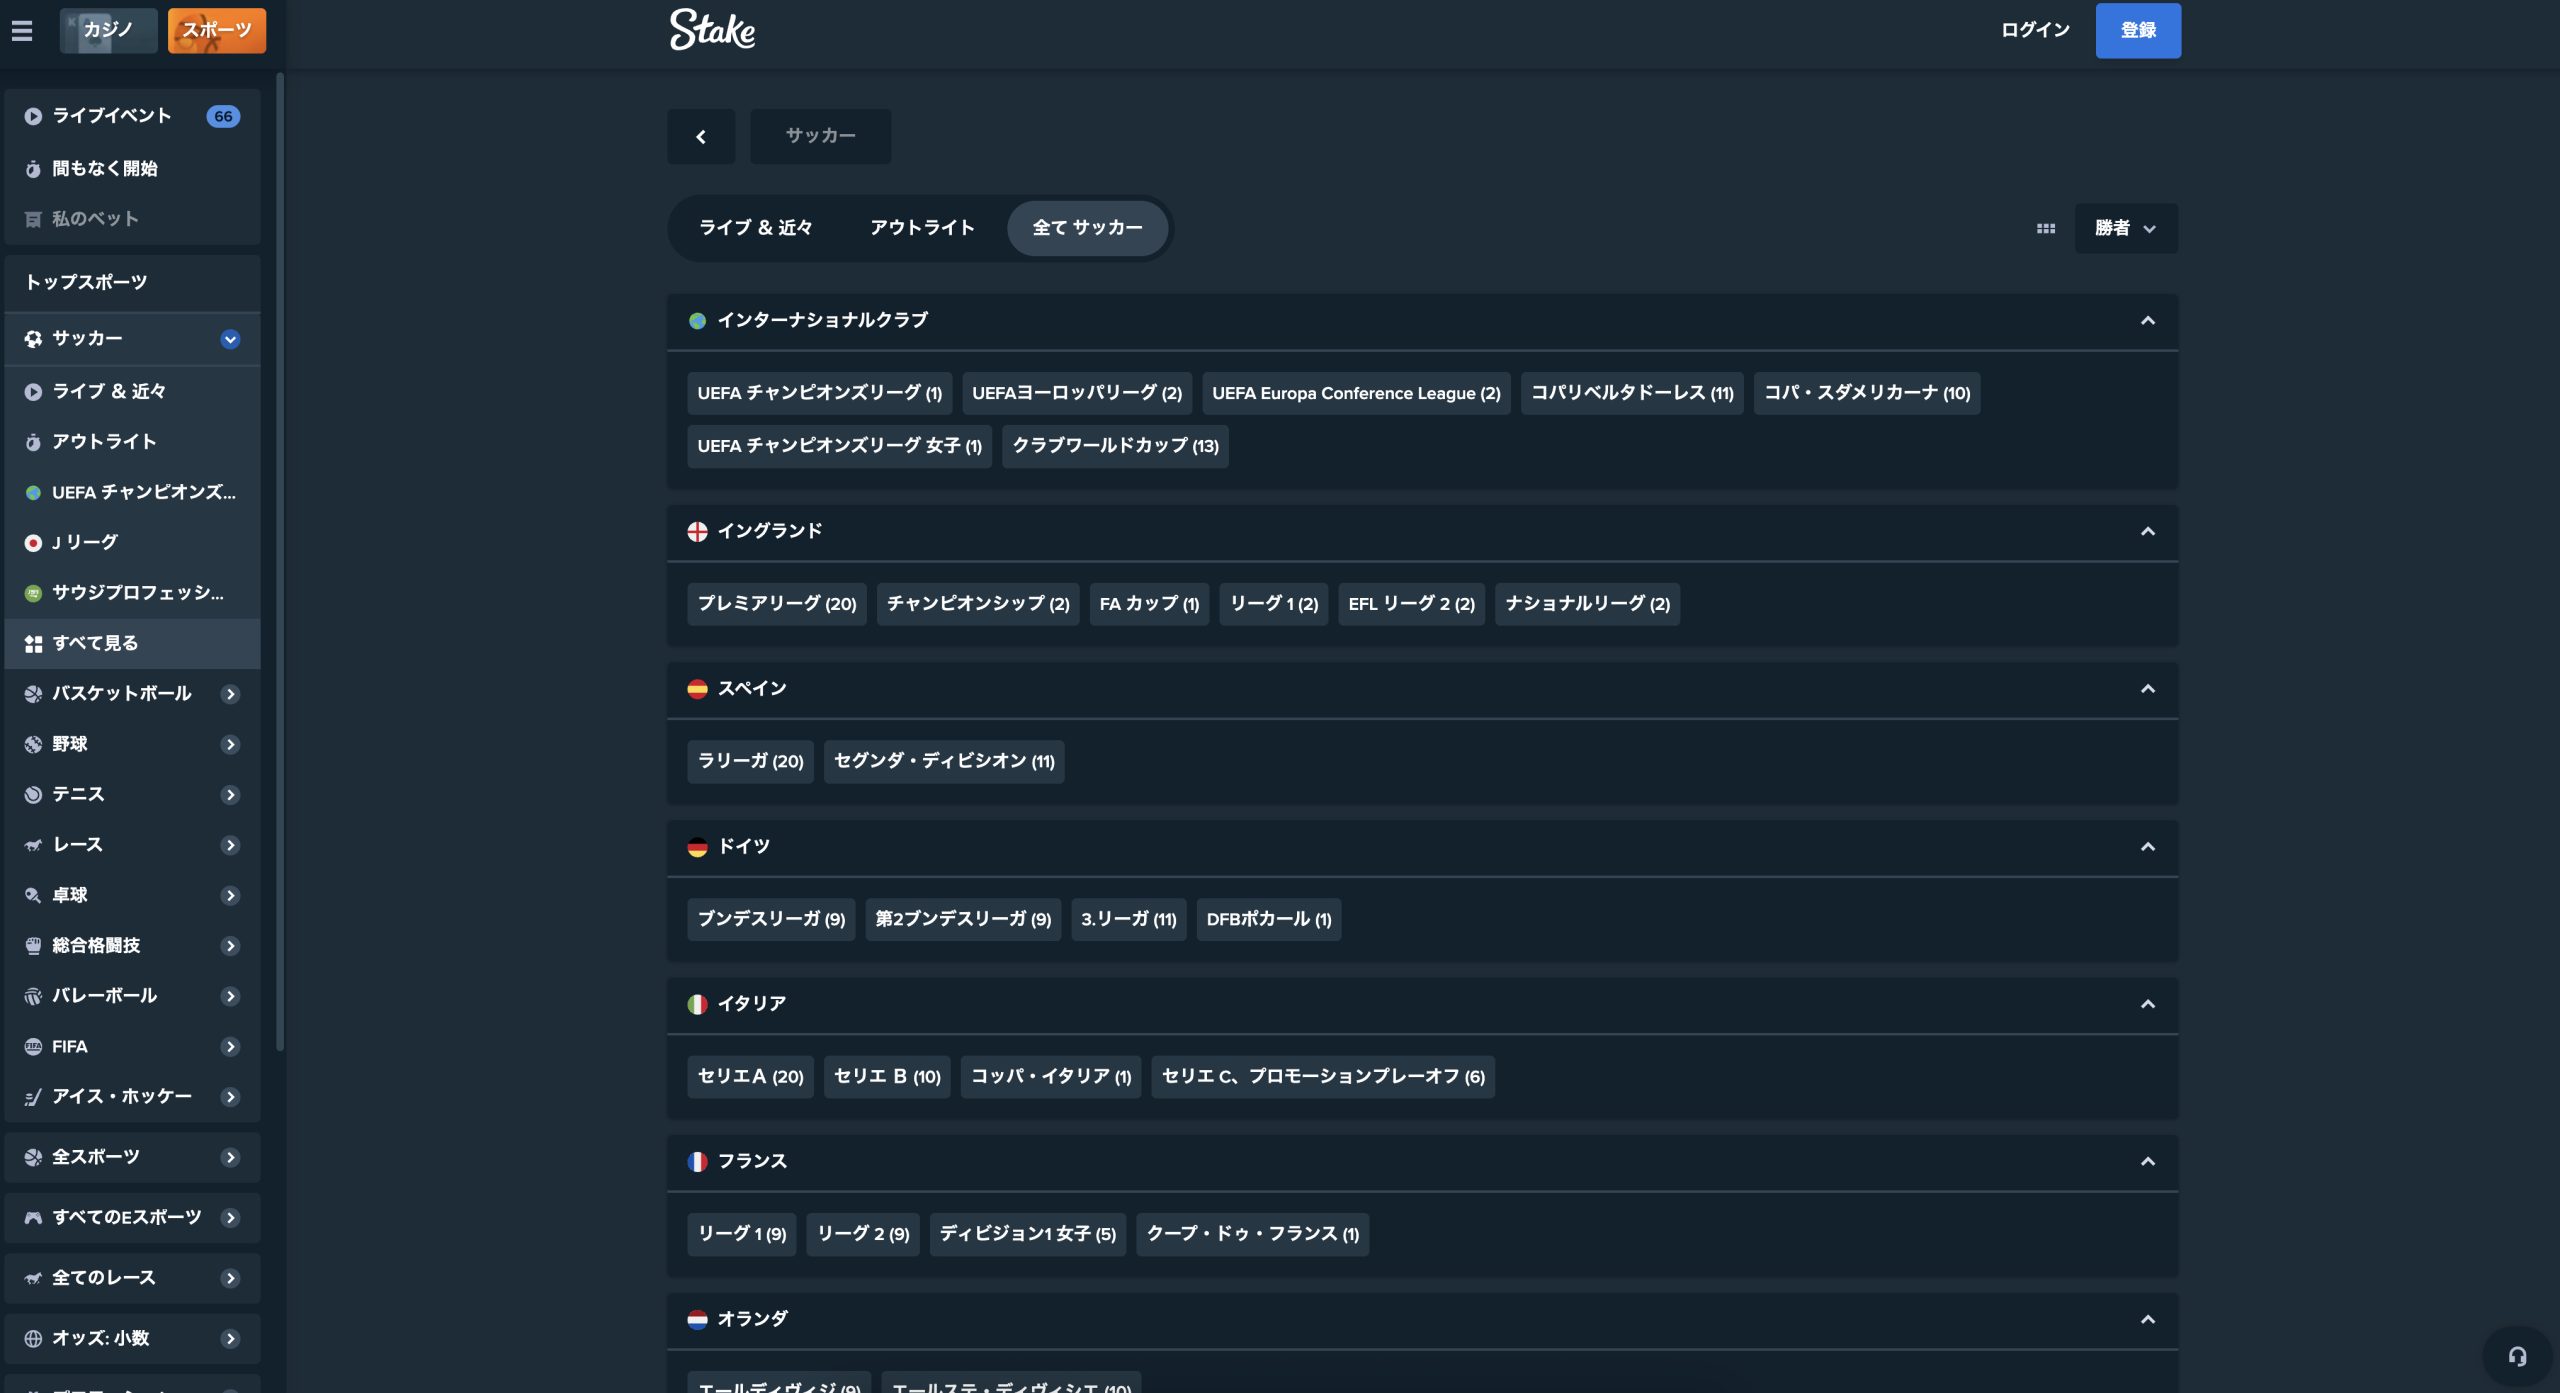Screen dimensions: 2560x1393
Task: Collapse the イタリア section
Action: point(2147,1004)
